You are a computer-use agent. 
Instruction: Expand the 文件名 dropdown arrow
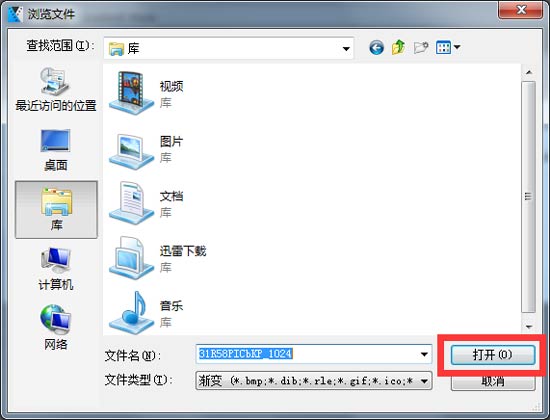424,354
